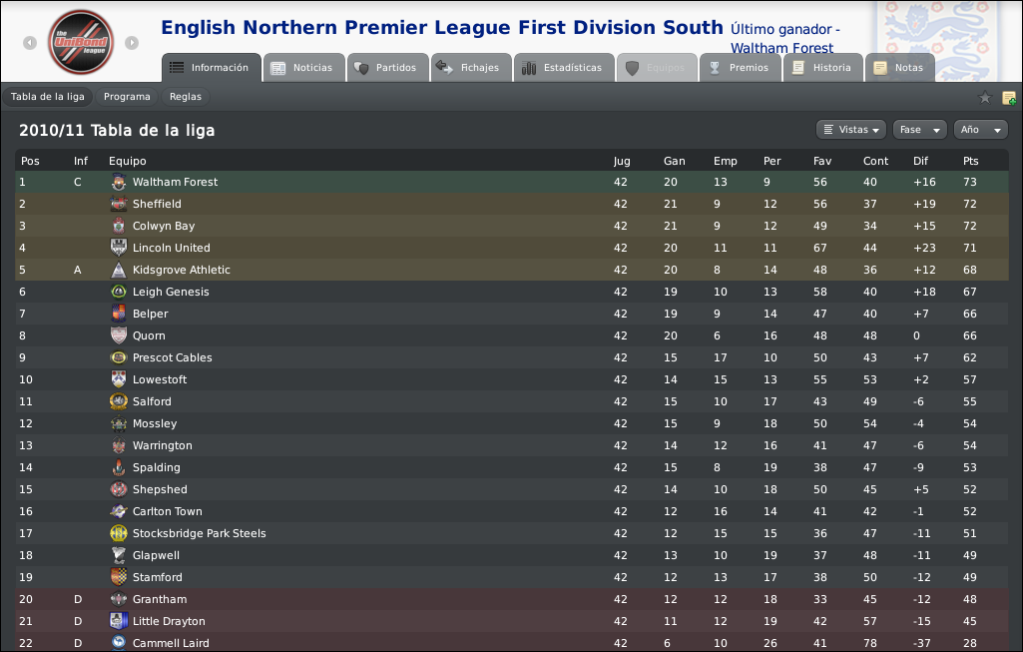
Task: Click the Lincoln United club badge
Action: [119, 248]
